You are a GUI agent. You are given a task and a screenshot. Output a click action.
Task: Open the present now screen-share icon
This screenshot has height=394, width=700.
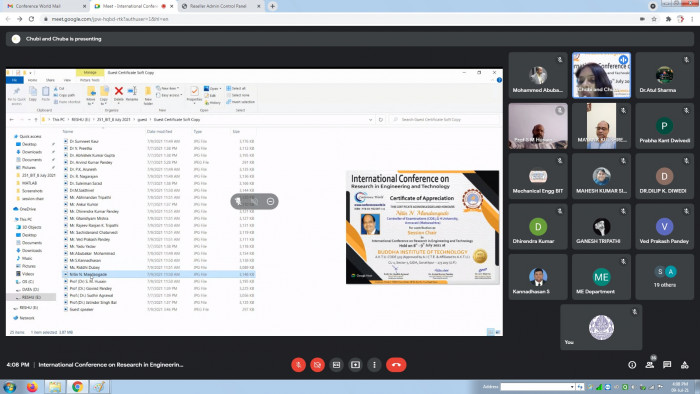(x=355, y=365)
